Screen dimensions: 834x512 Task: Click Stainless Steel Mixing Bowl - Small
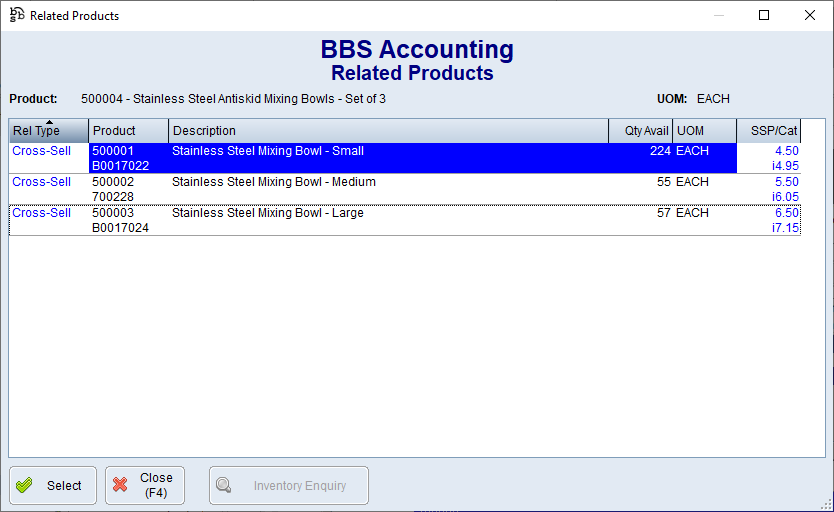(x=268, y=151)
